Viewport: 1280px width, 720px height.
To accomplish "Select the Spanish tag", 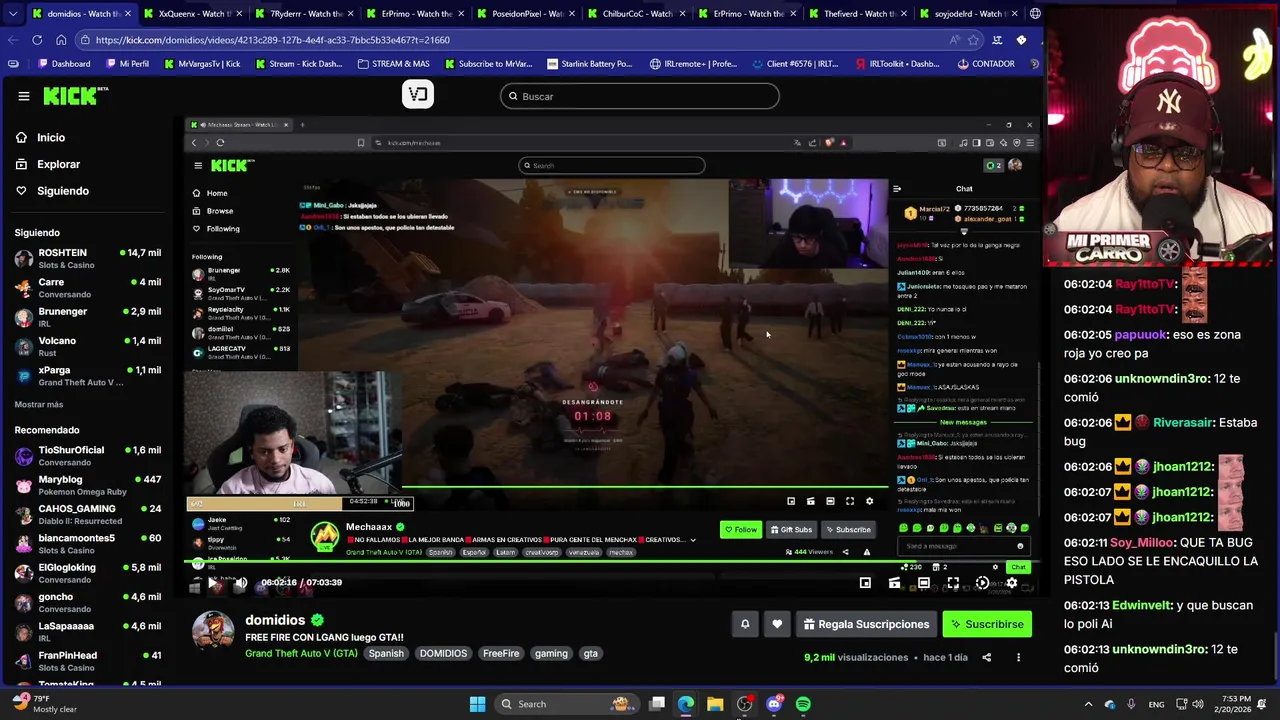I will (386, 654).
